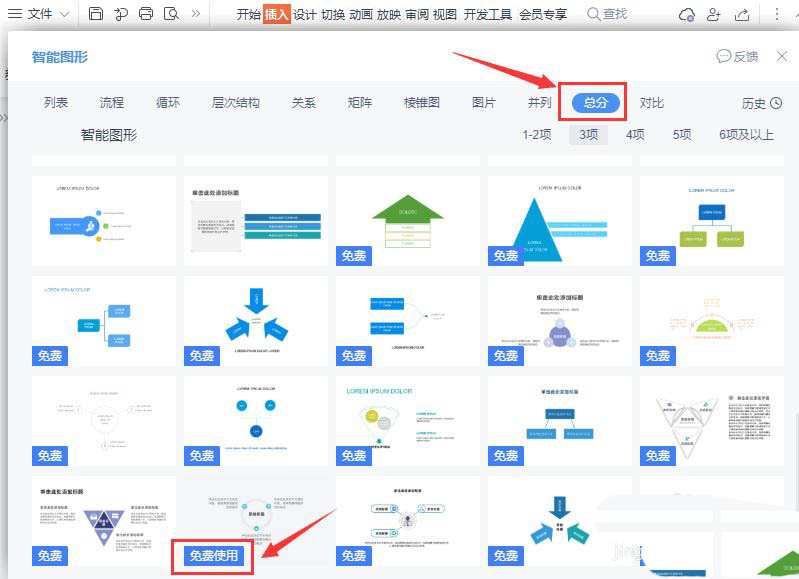Select the three outlined triangles template
The image size is (799, 579).
point(711,420)
